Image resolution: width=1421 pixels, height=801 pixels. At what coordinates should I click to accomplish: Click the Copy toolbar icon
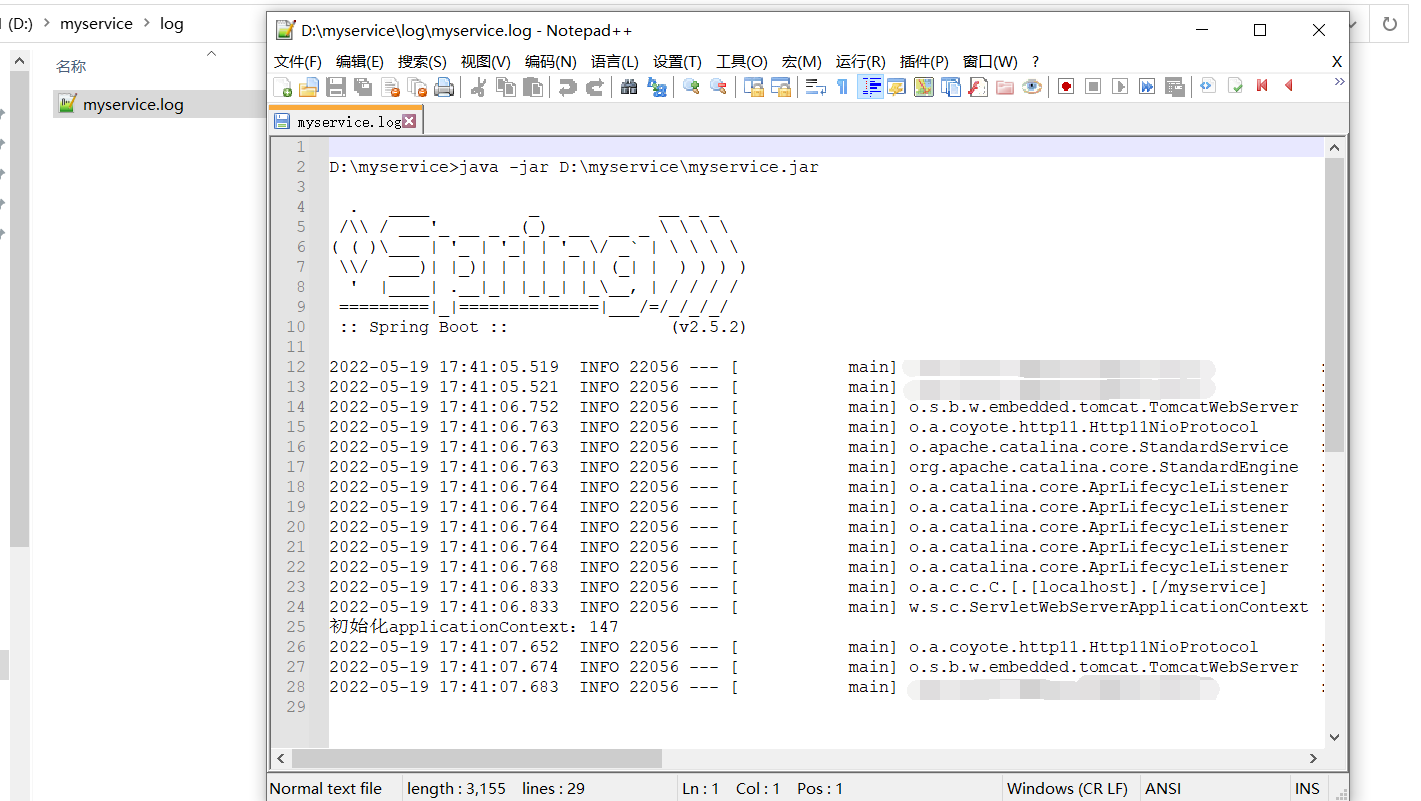506,87
